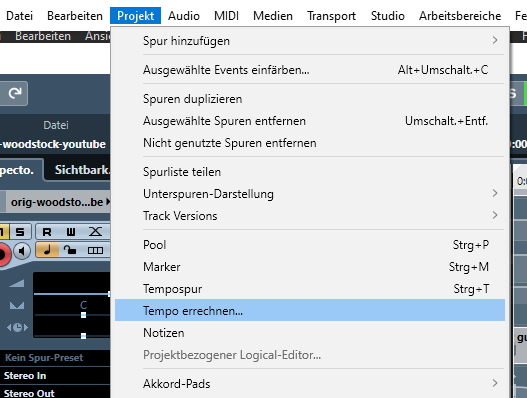Click the redo arrow icon
527x398 pixels.
click(14, 93)
